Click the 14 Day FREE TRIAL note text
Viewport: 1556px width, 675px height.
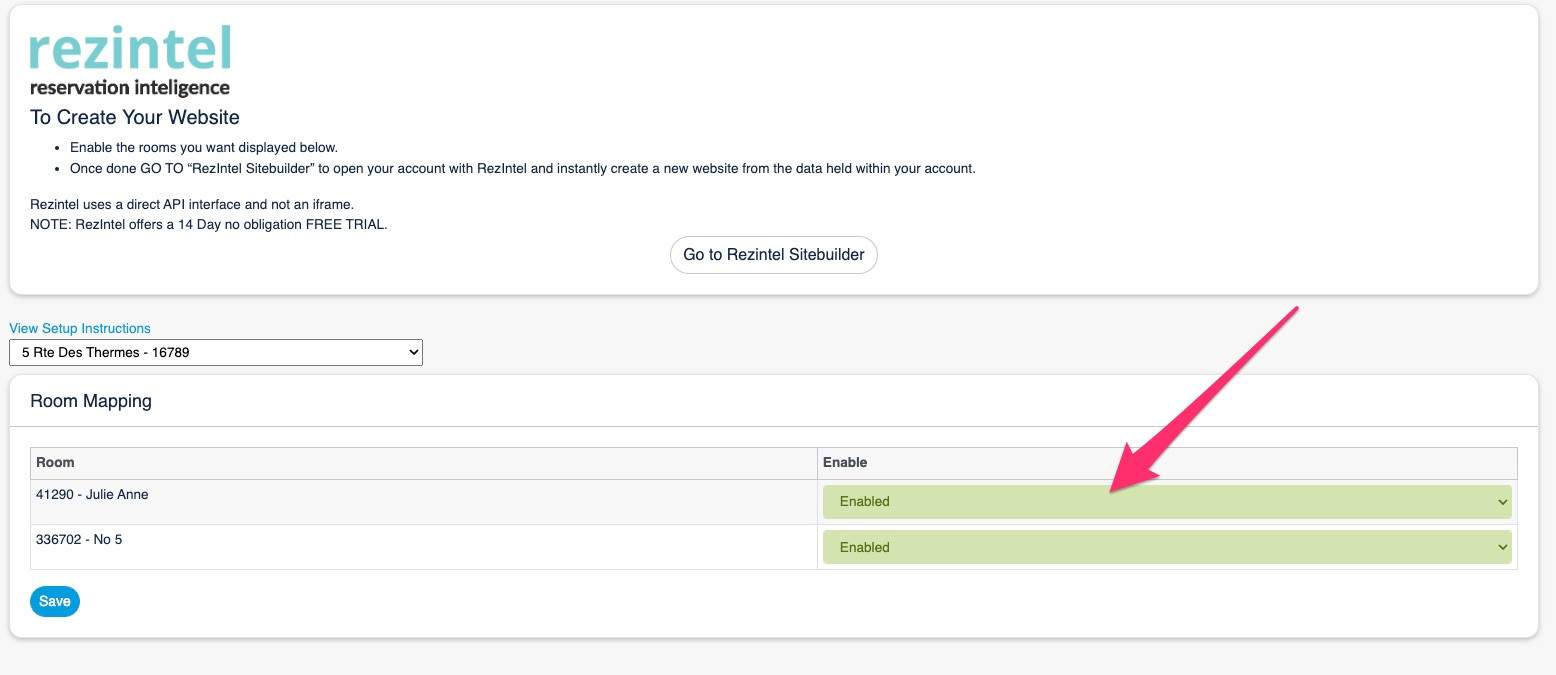click(x=208, y=224)
